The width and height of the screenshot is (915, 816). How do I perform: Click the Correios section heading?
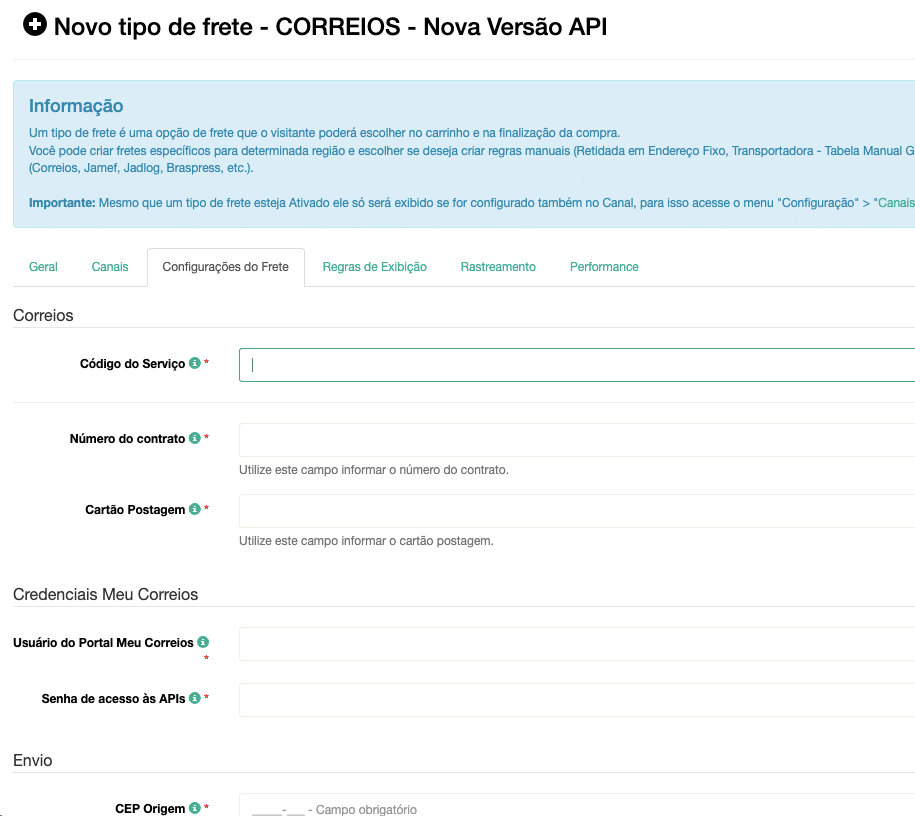click(43, 315)
